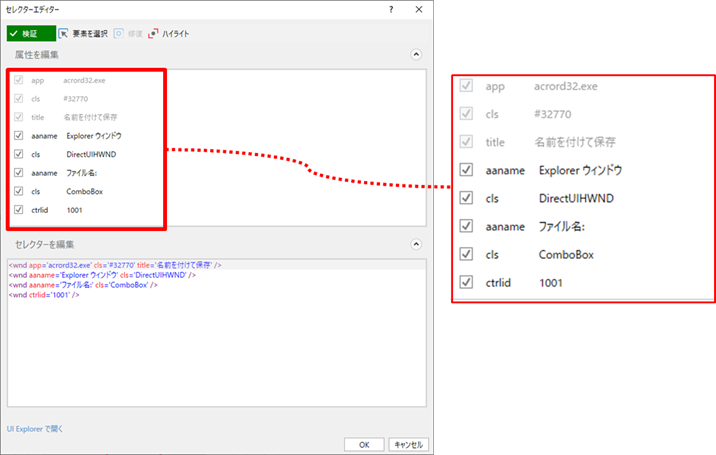This screenshot has width=716, height=455.
Task: Click the 検証 validate button
Action: click(31, 33)
